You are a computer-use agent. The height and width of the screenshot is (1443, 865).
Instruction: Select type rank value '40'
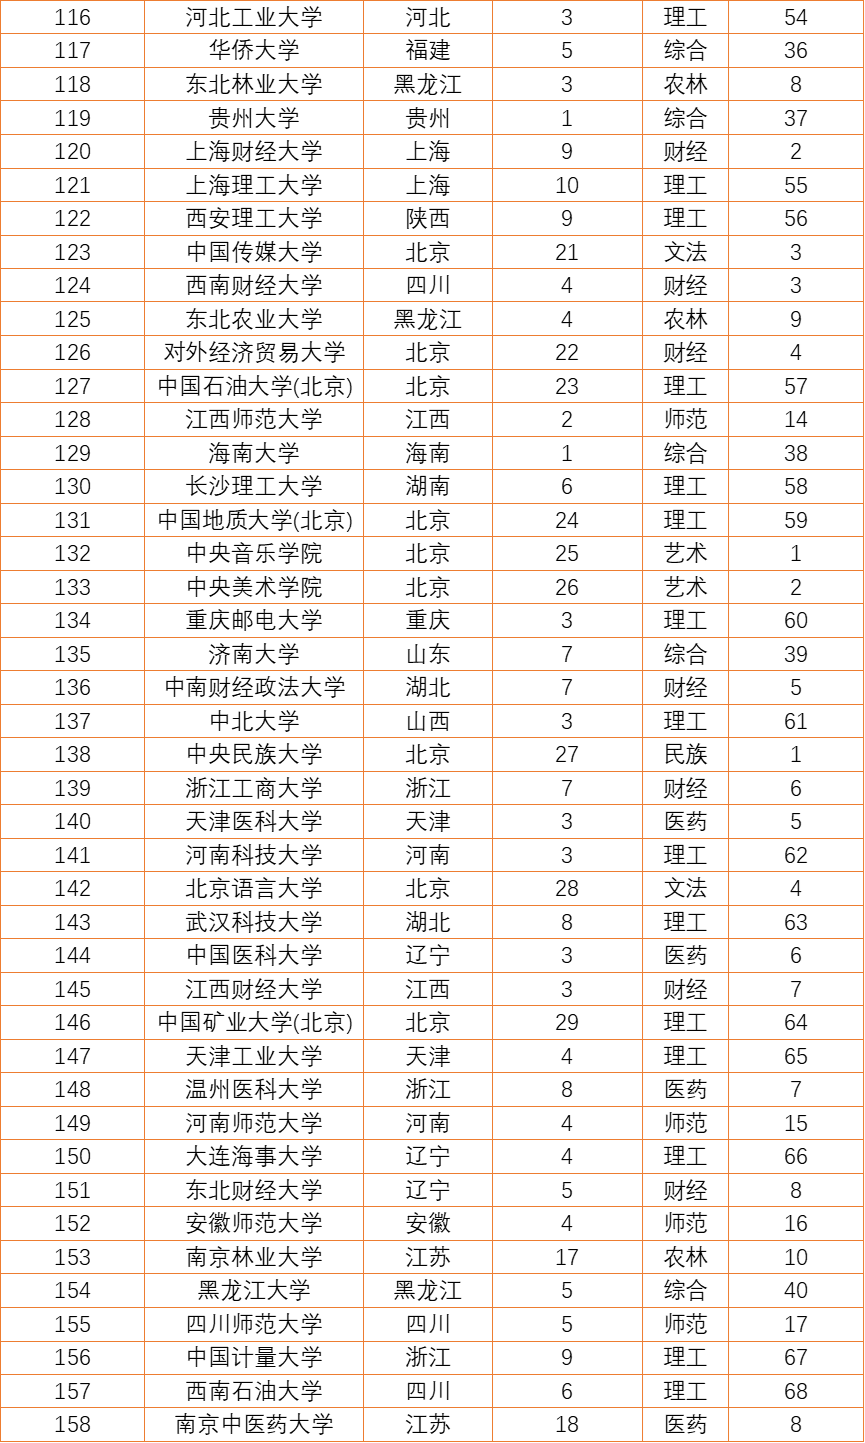click(796, 1290)
